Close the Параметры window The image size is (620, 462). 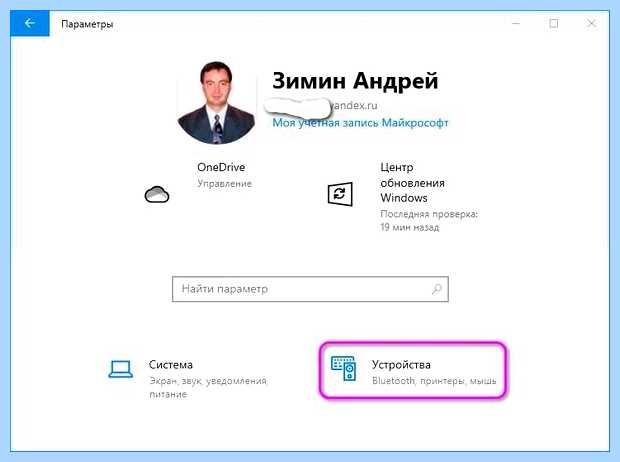(591, 24)
